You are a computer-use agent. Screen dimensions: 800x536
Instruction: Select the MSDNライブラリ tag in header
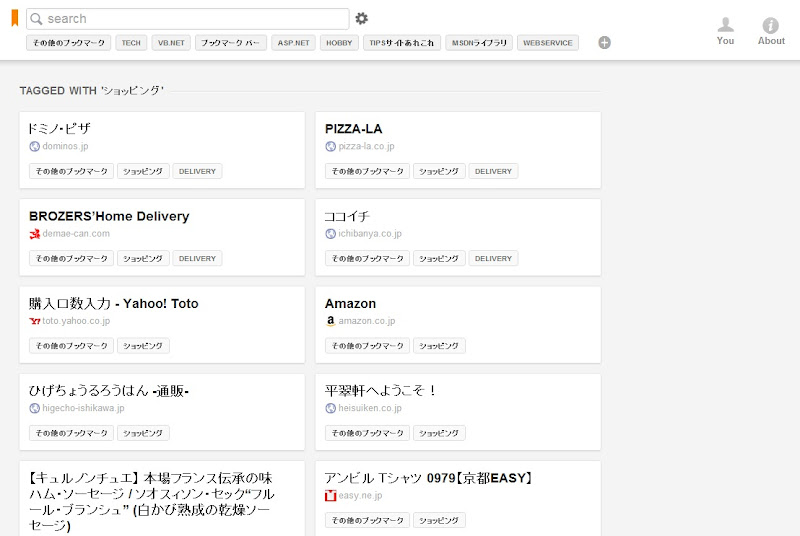pyautogui.click(x=479, y=43)
